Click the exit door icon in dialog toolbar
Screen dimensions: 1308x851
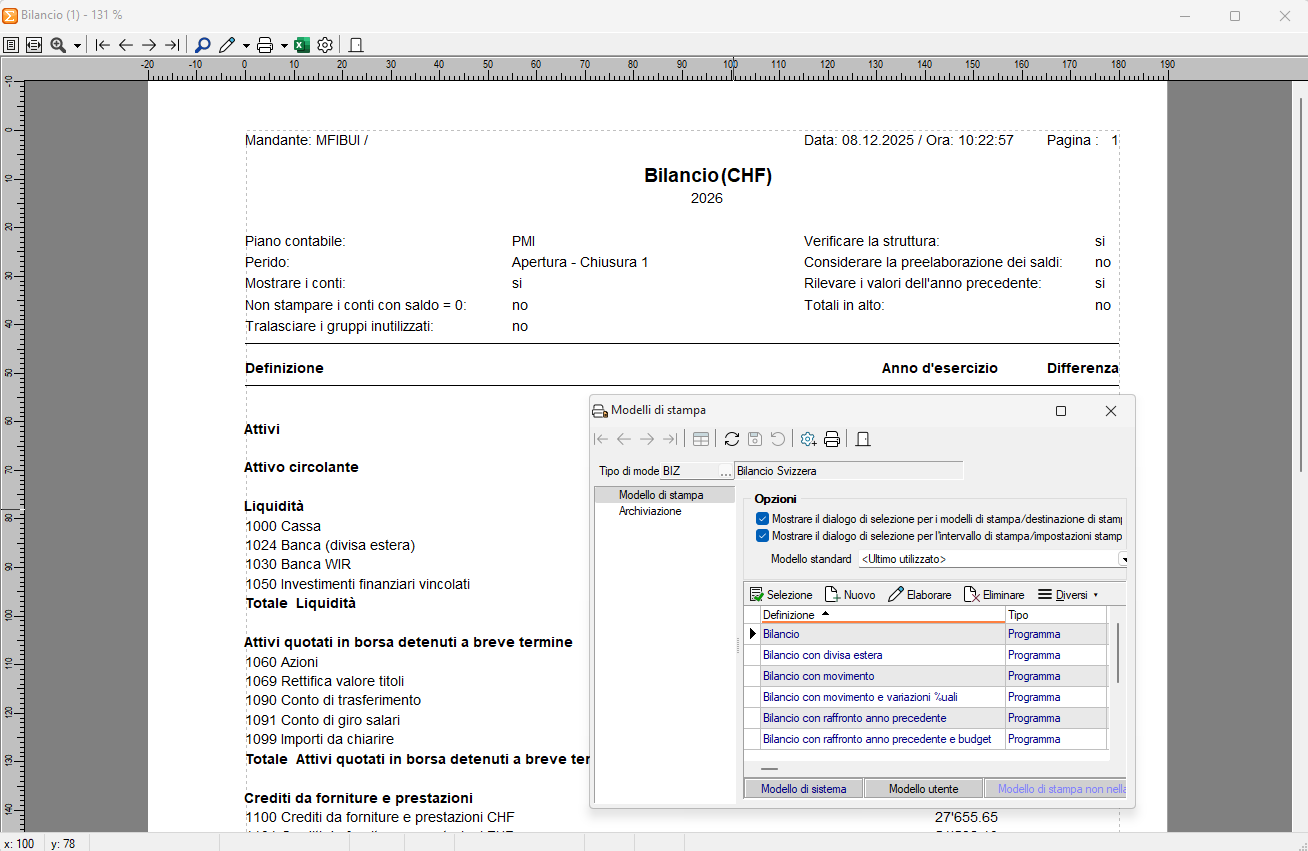pos(864,439)
